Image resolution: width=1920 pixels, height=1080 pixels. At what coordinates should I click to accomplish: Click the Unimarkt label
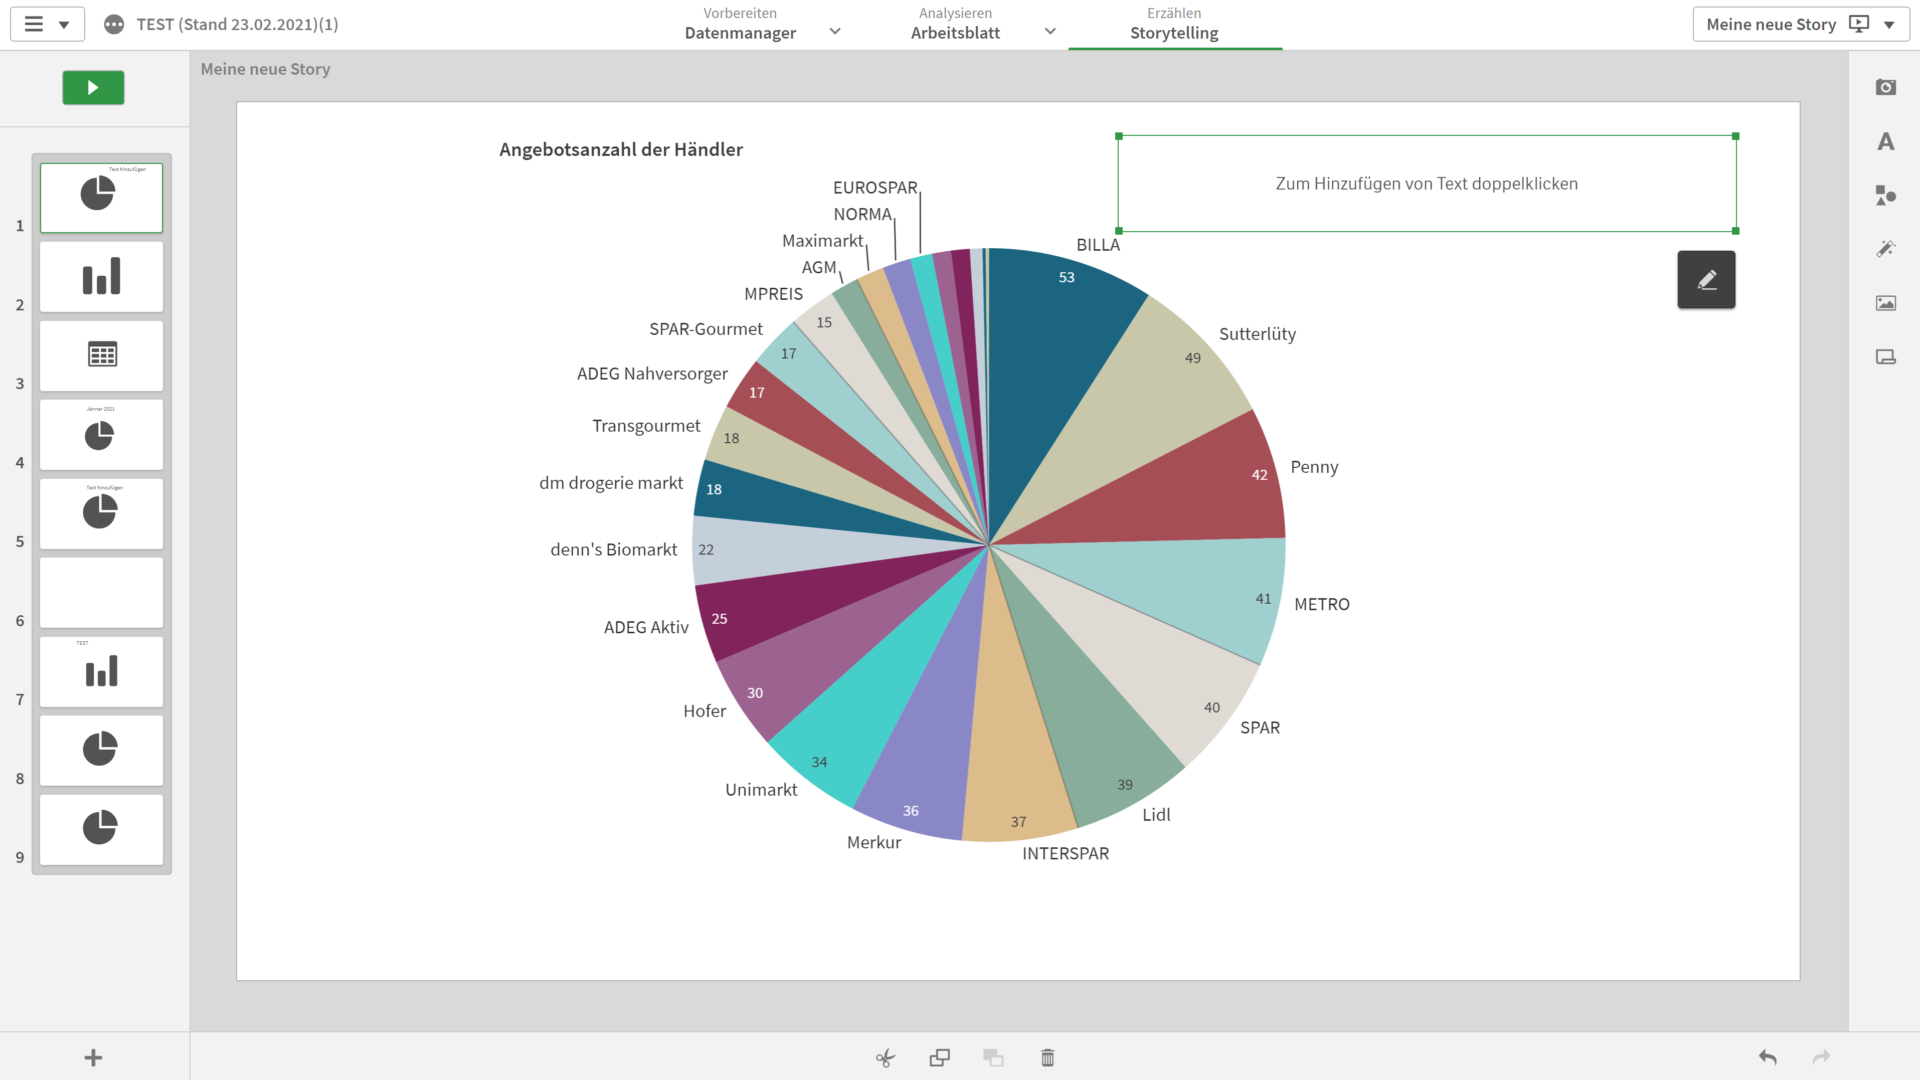pyautogui.click(x=761, y=789)
